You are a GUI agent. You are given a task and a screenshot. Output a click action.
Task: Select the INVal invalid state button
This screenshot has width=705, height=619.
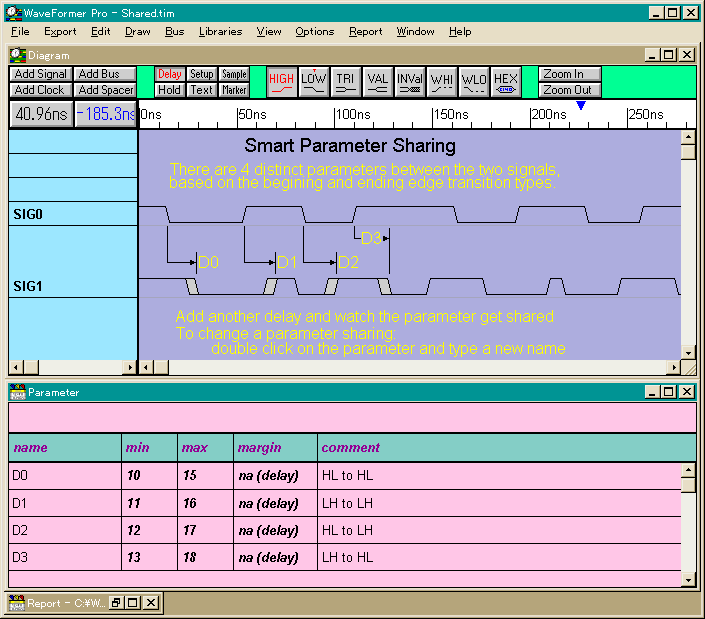(410, 82)
